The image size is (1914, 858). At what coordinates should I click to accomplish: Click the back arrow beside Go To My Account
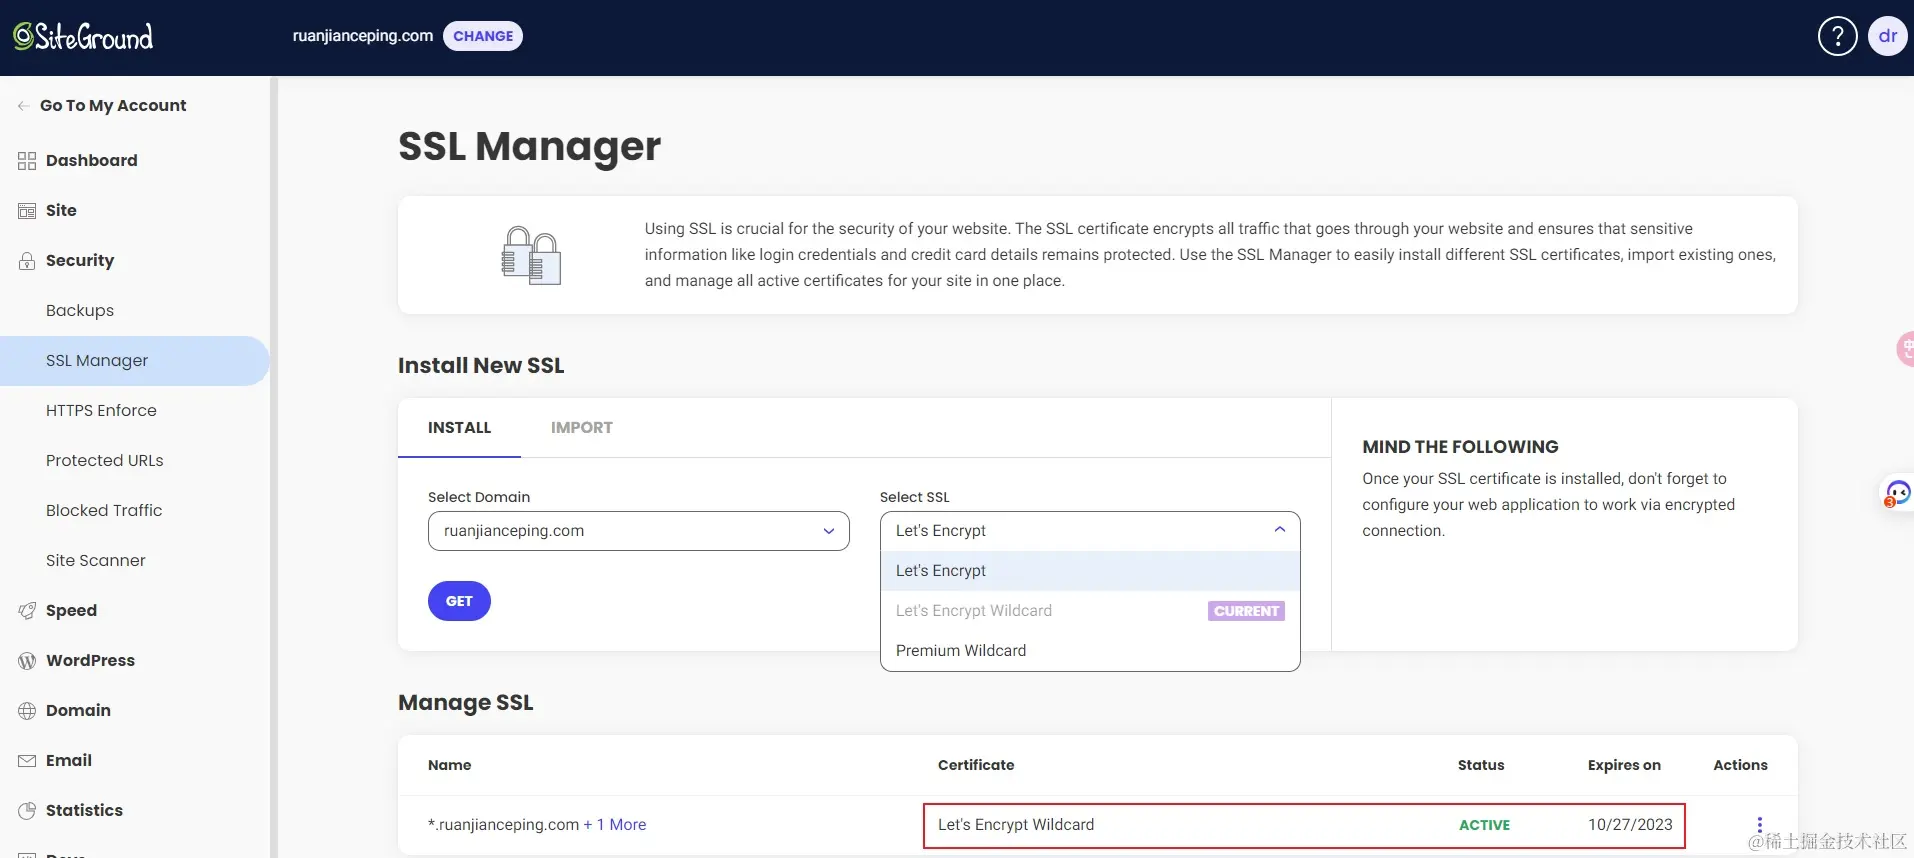point(23,106)
